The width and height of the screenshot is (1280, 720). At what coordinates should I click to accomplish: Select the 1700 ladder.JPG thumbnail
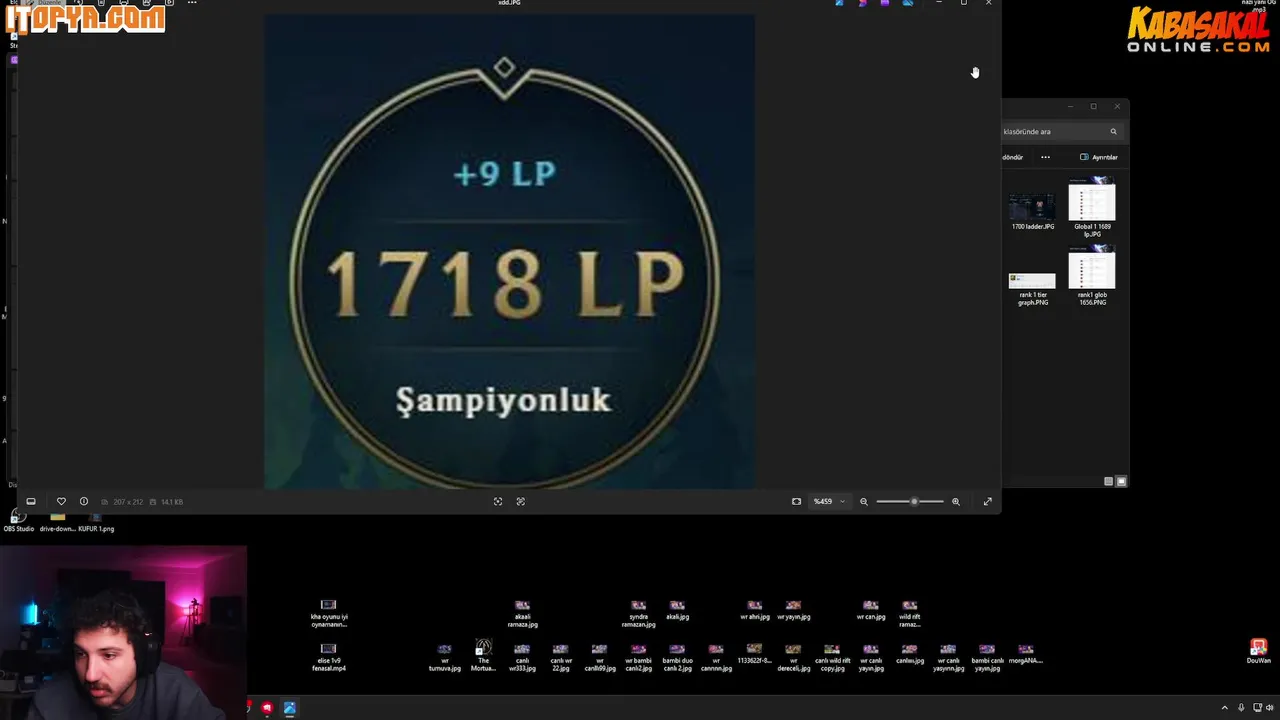1033,212
